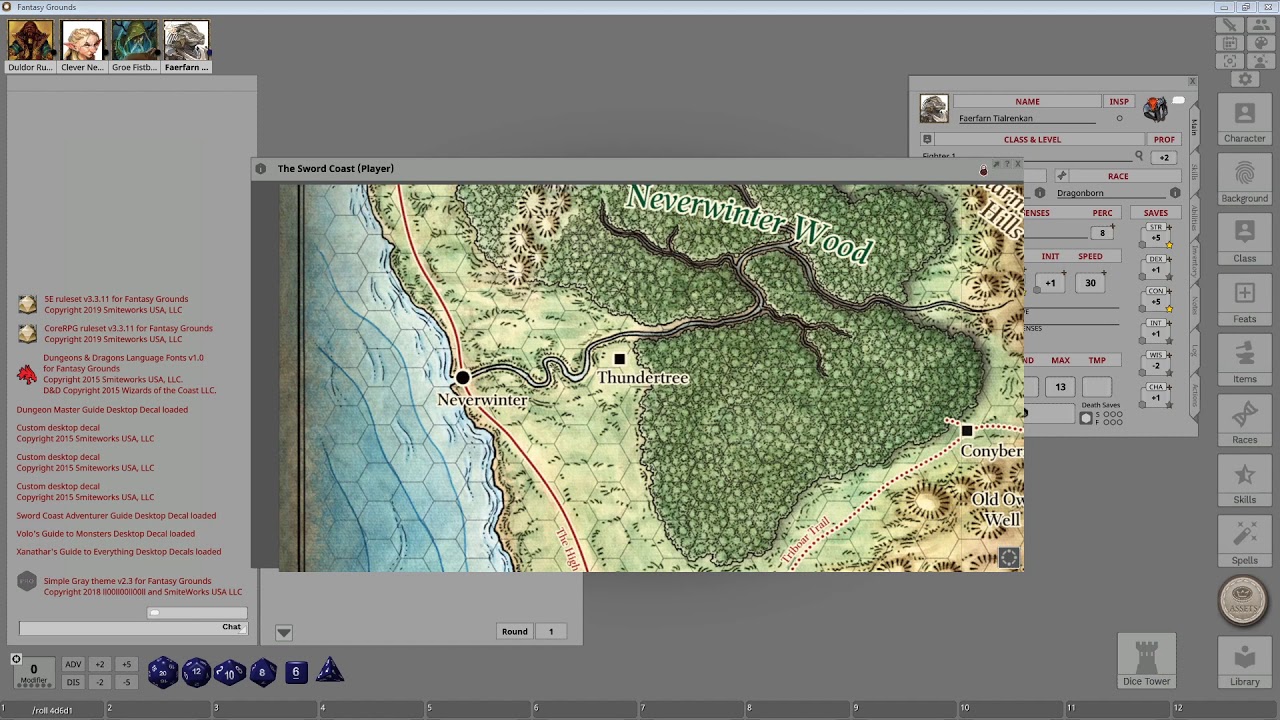Switch to the Actions tab
The height and width of the screenshot is (720, 1280).
(x=1194, y=396)
